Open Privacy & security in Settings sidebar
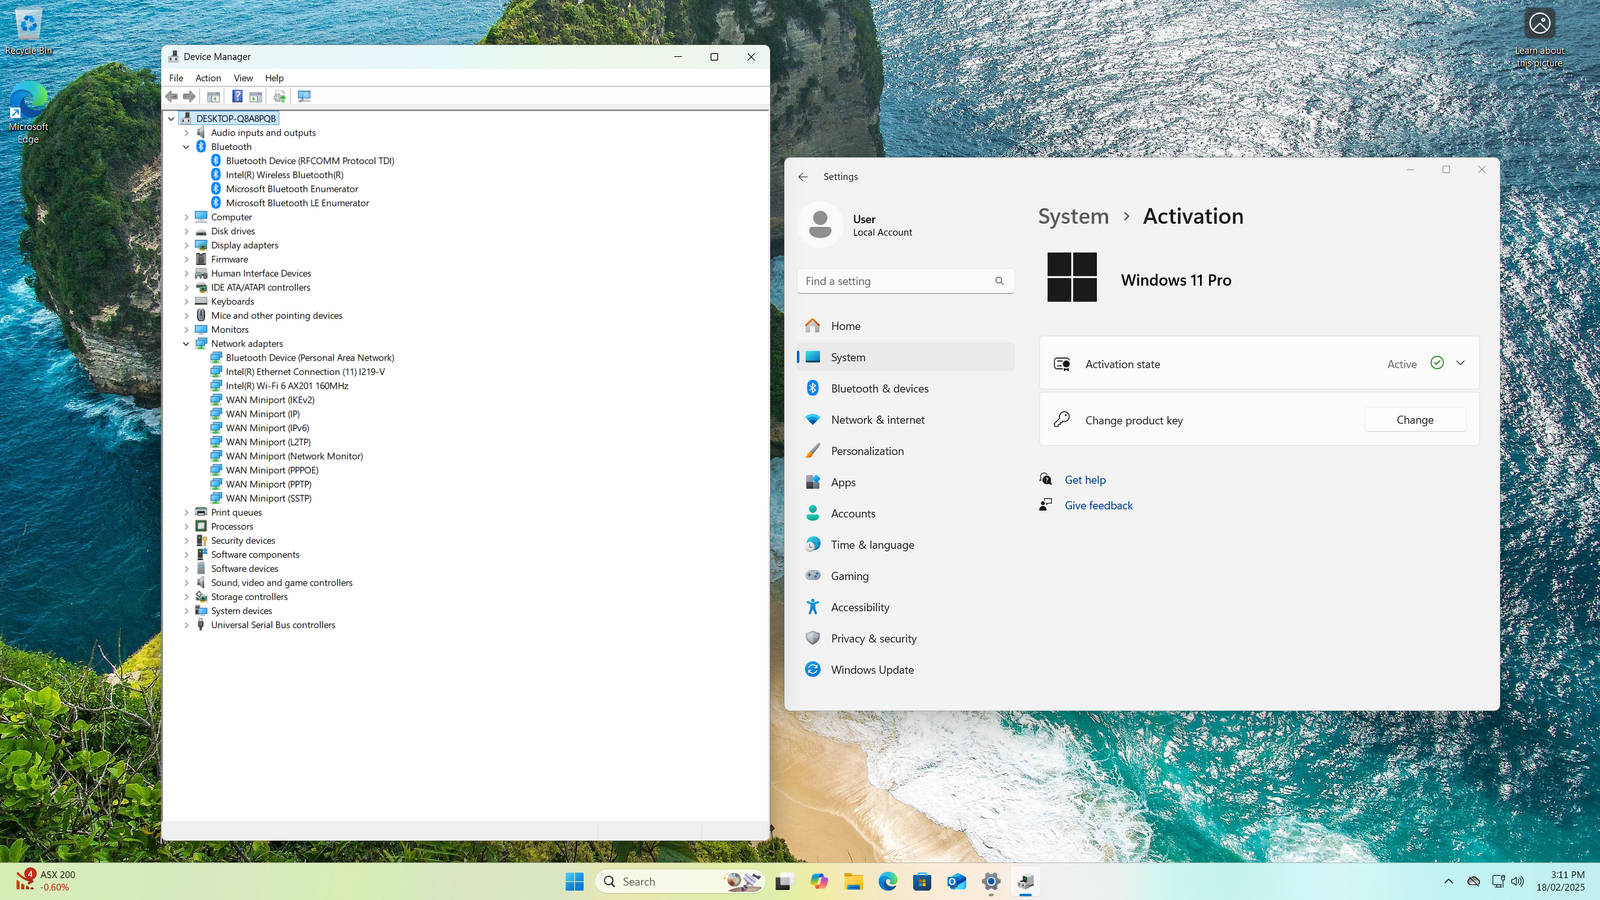 pyautogui.click(x=906, y=639)
